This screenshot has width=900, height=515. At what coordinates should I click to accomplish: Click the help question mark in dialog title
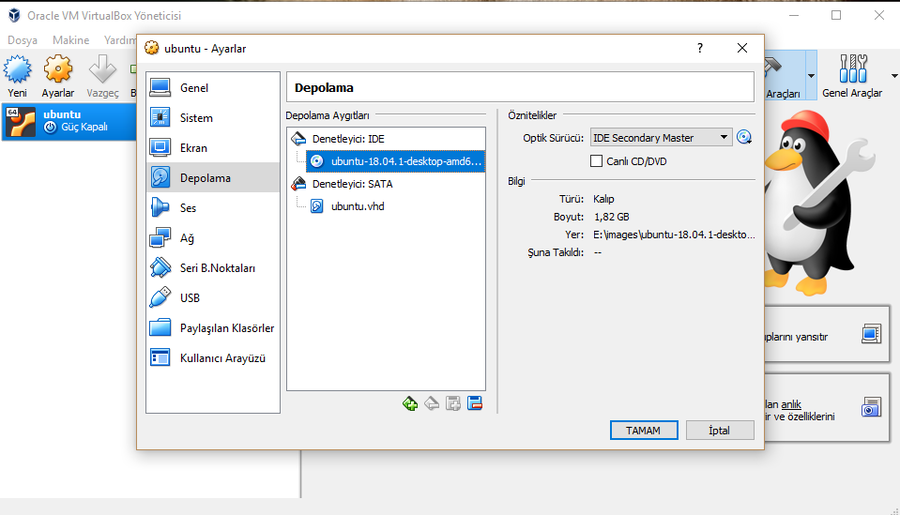(x=700, y=48)
